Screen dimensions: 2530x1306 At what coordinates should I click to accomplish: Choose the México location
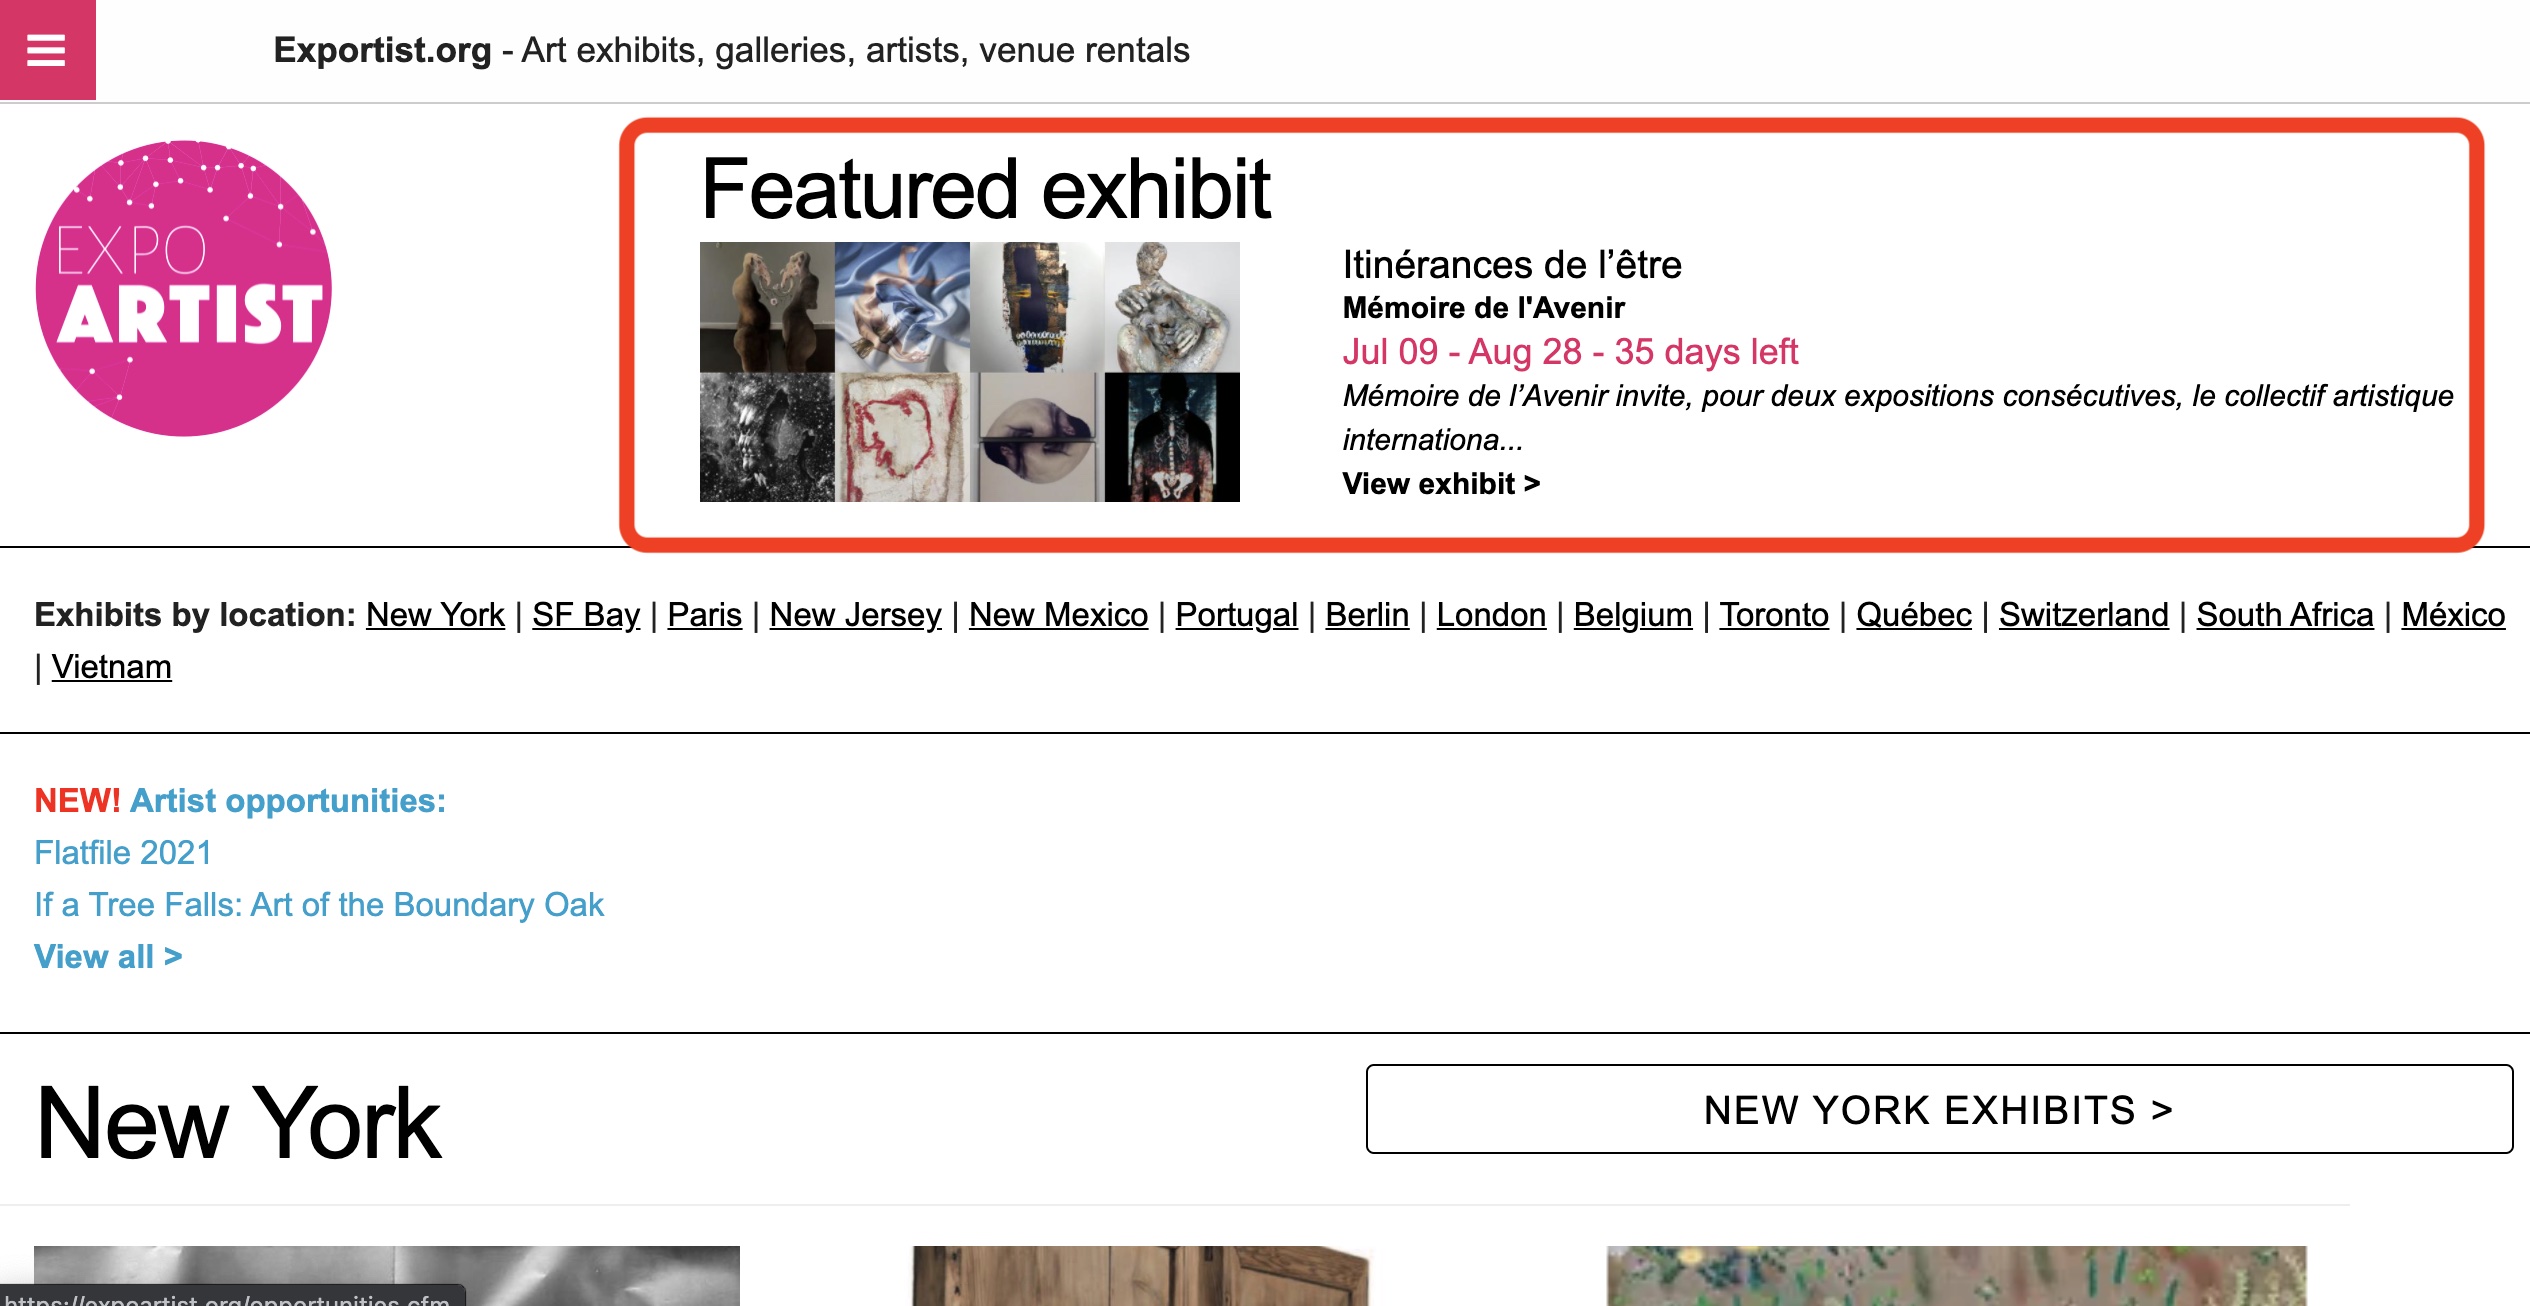2453,615
